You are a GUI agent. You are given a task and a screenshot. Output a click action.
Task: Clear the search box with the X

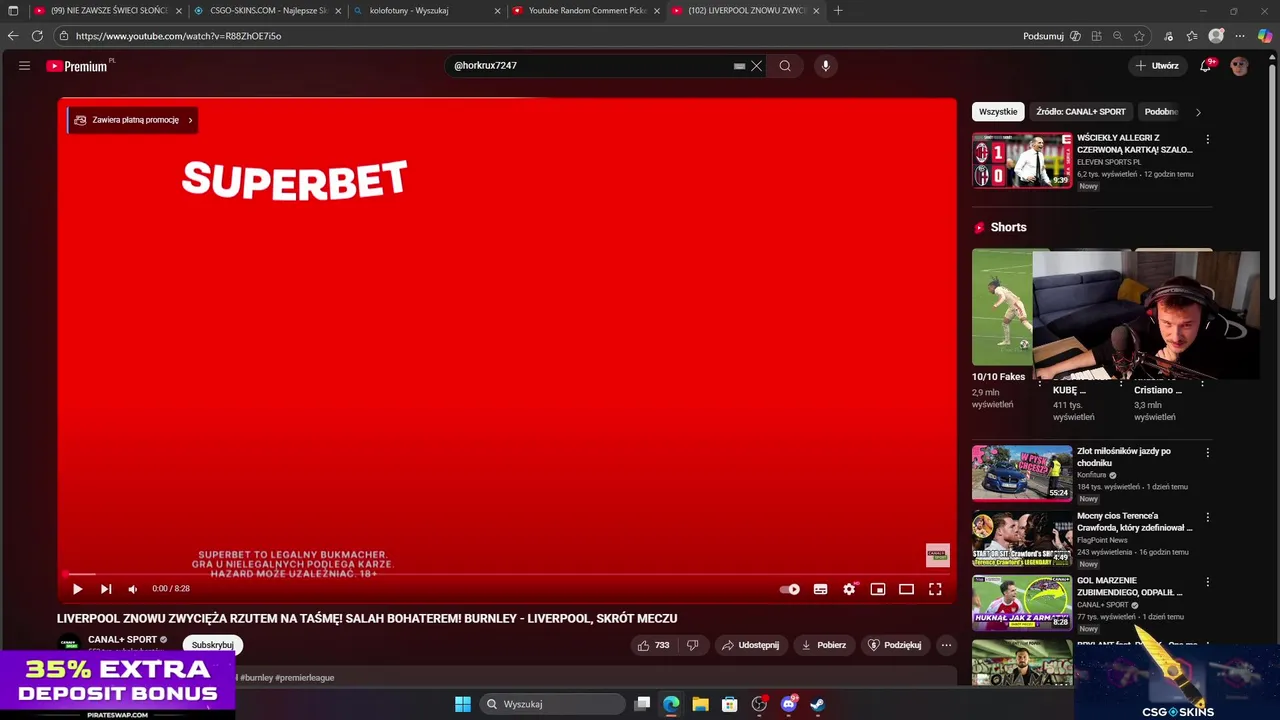[x=757, y=66]
